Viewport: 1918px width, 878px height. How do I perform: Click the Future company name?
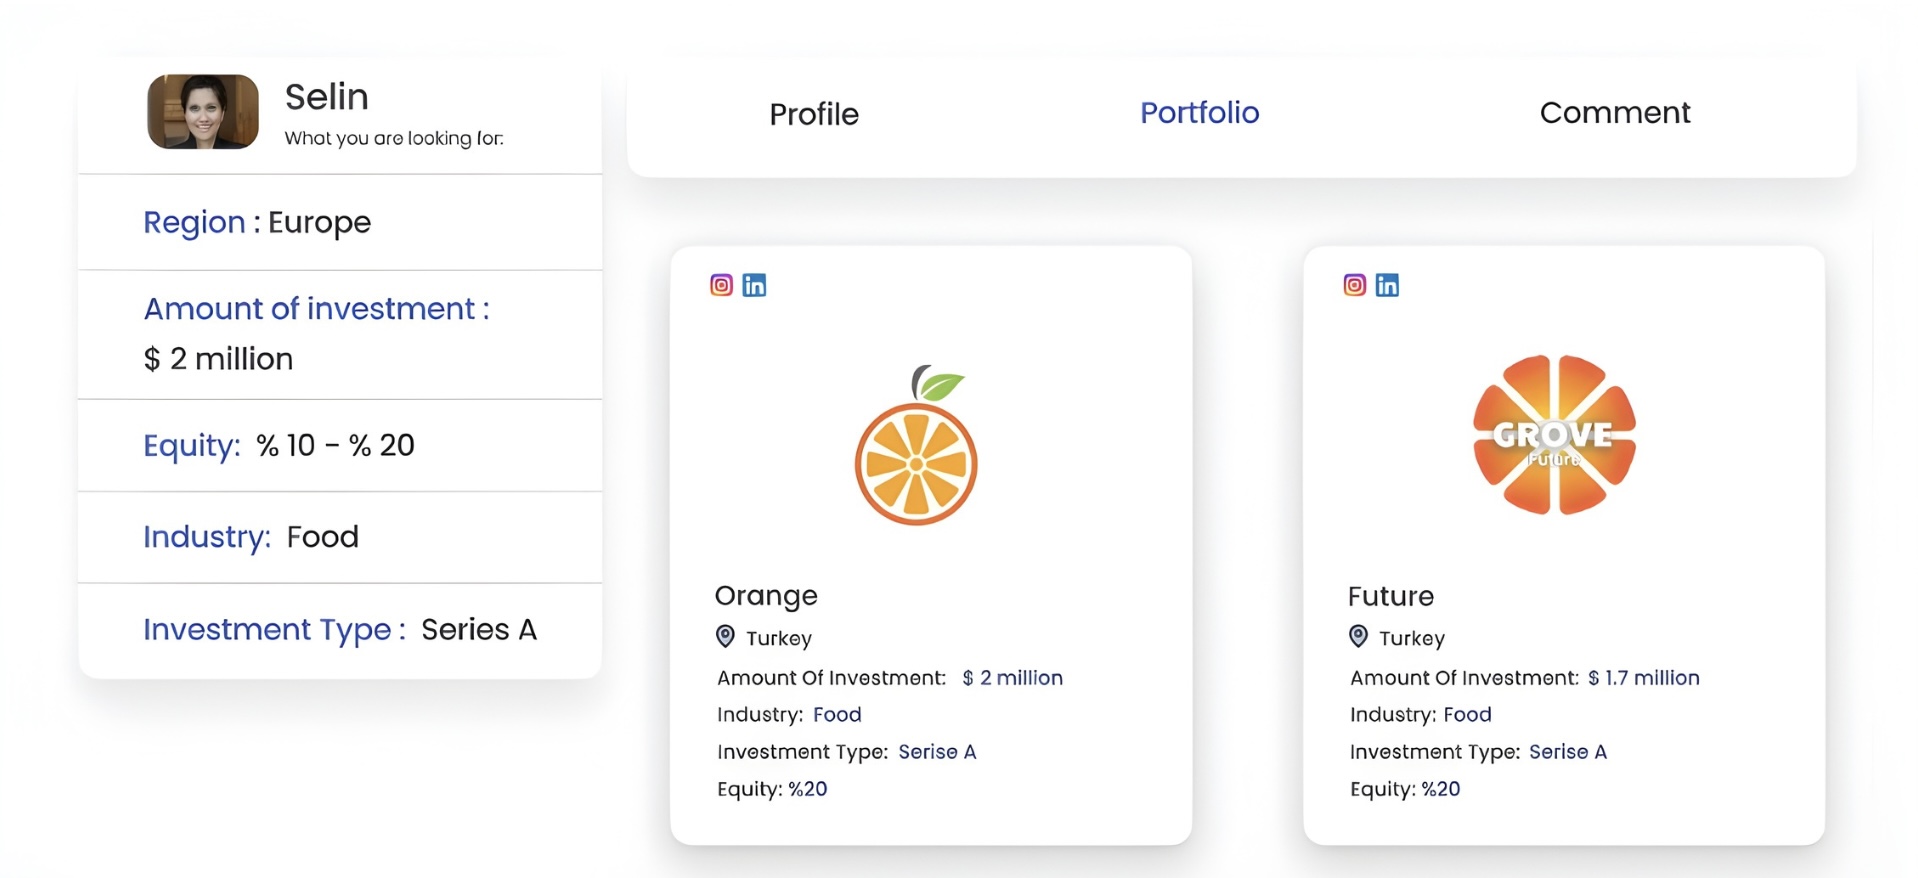coord(1390,597)
